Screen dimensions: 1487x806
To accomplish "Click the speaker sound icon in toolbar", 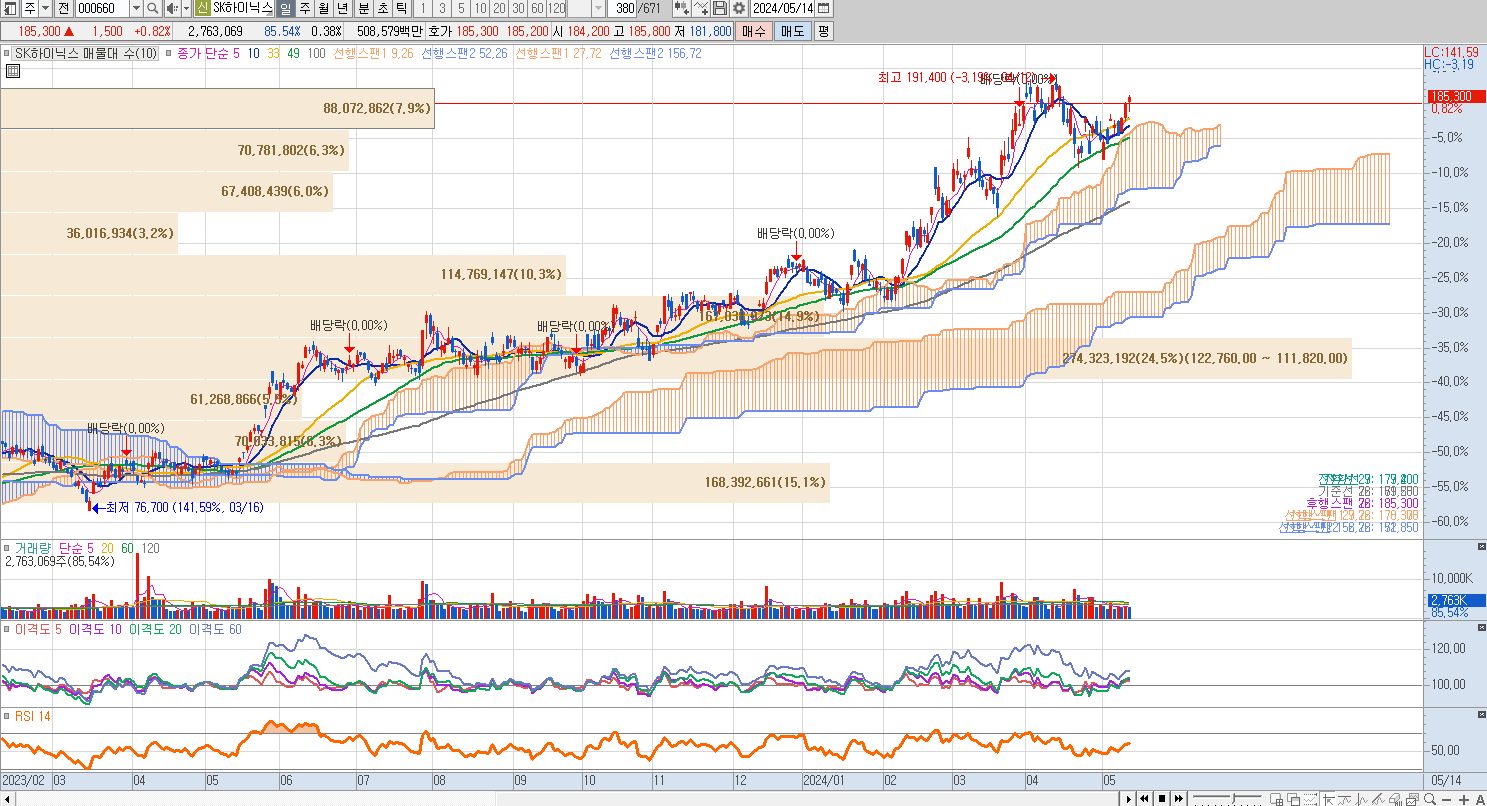I will coord(170,8).
